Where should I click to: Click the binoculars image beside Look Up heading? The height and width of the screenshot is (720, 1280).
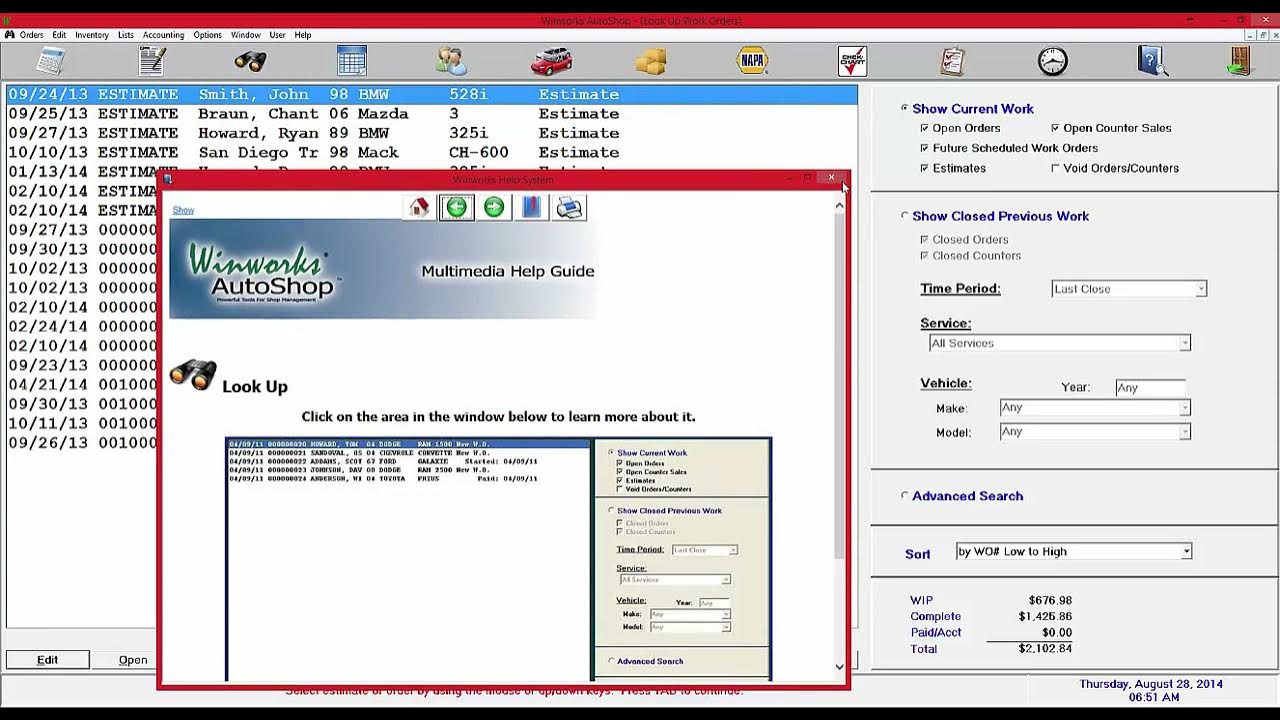click(x=193, y=375)
